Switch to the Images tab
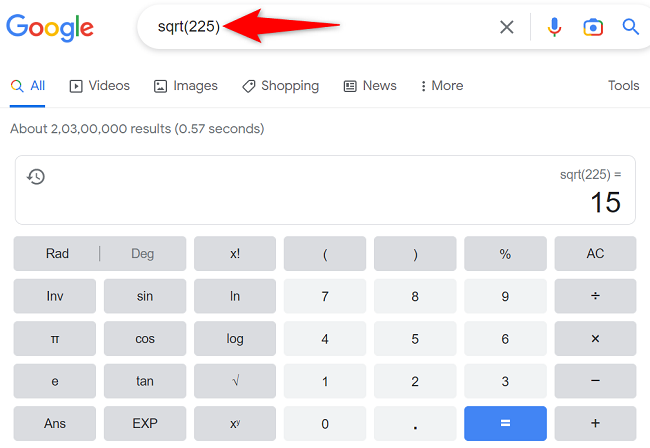650x448 pixels. pyautogui.click(x=186, y=86)
